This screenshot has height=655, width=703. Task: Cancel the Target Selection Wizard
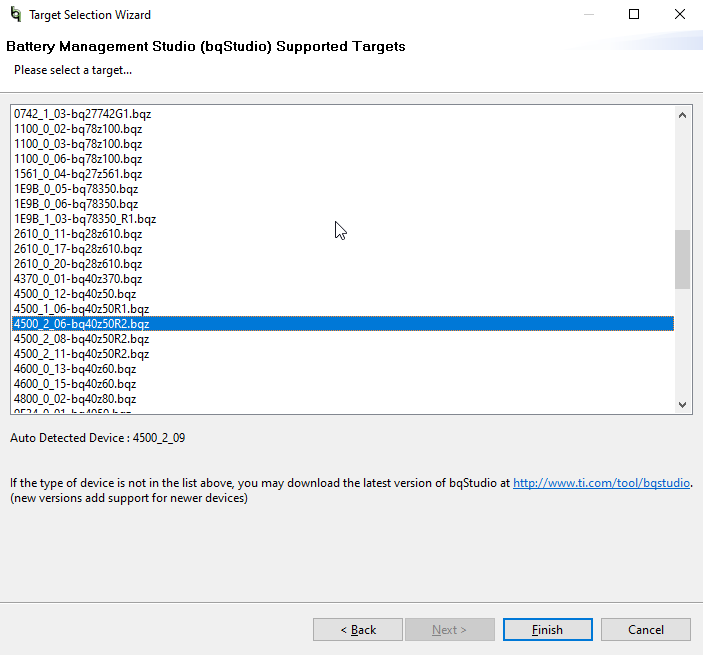click(x=646, y=630)
